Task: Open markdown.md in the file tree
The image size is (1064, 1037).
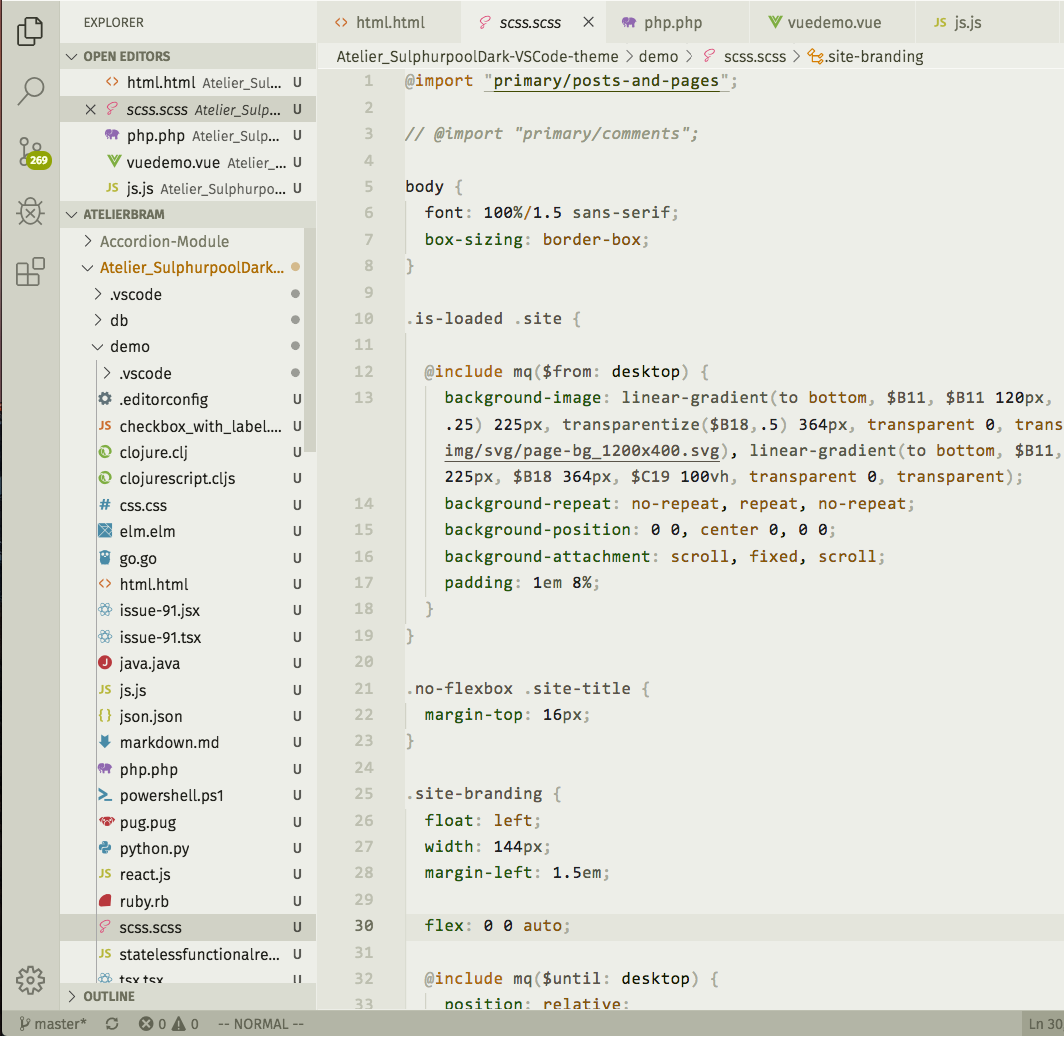Action: point(169,742)
